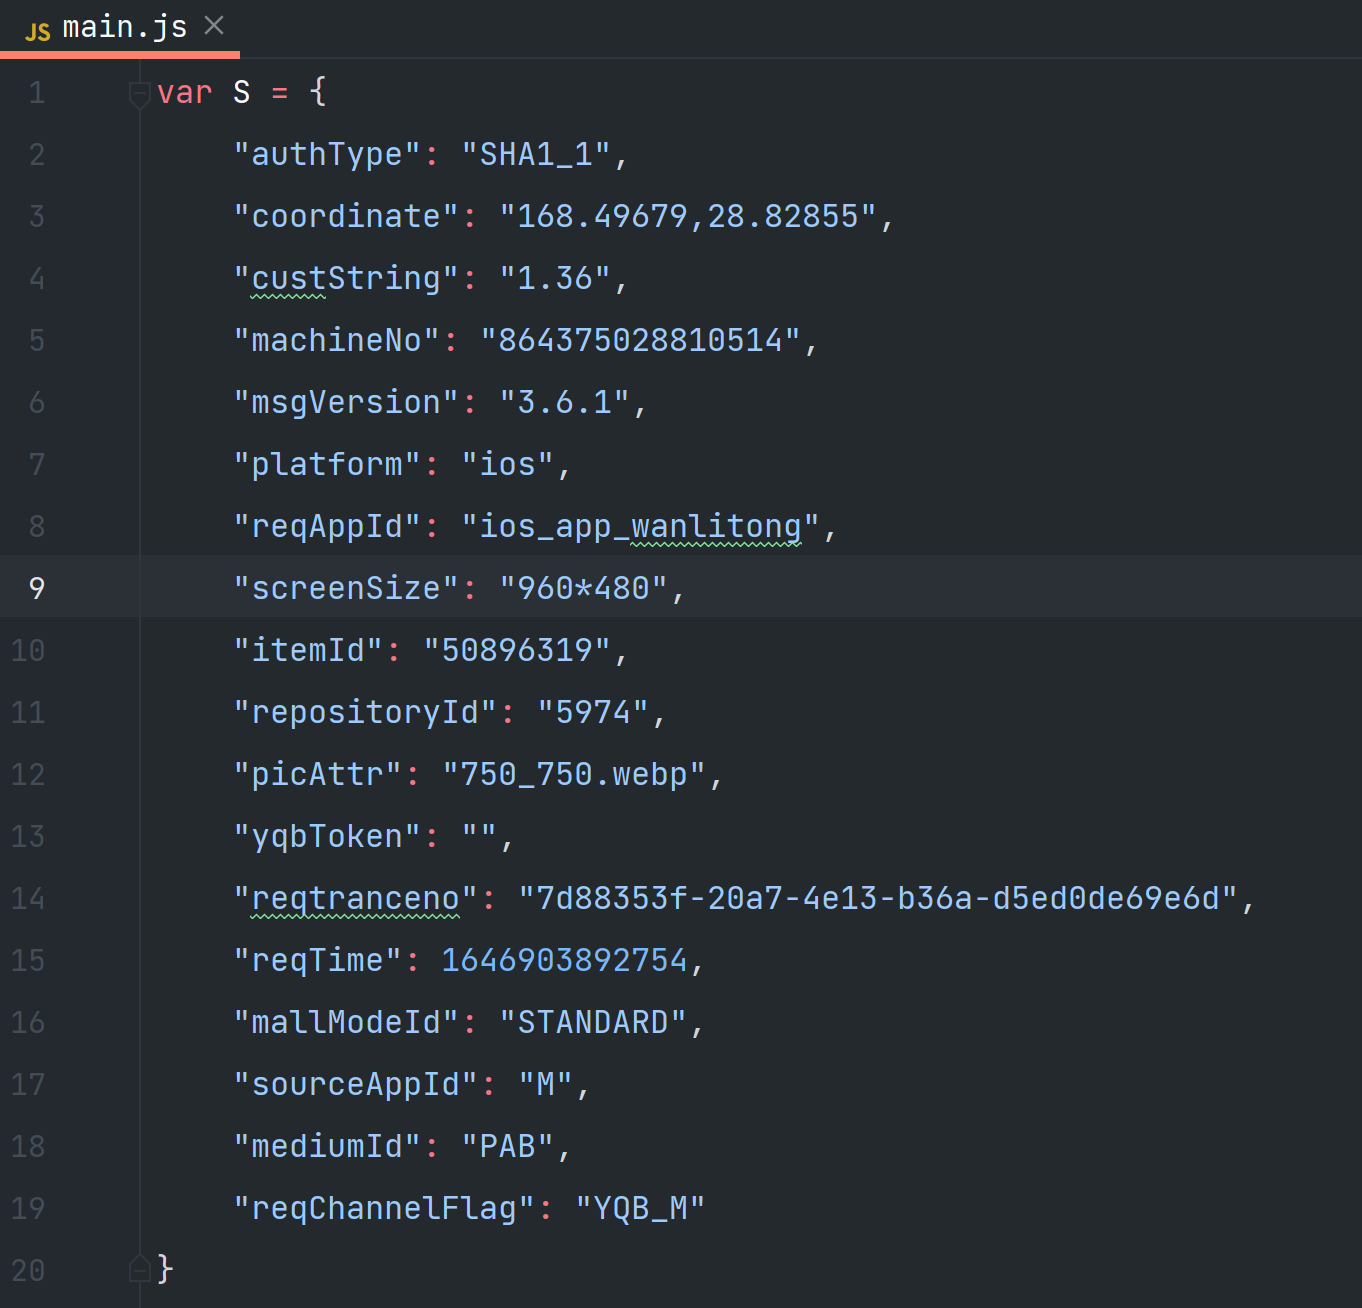
Task: Click the closing brace on line 20
Action: pyautogui.click(x=166, y=1269)
